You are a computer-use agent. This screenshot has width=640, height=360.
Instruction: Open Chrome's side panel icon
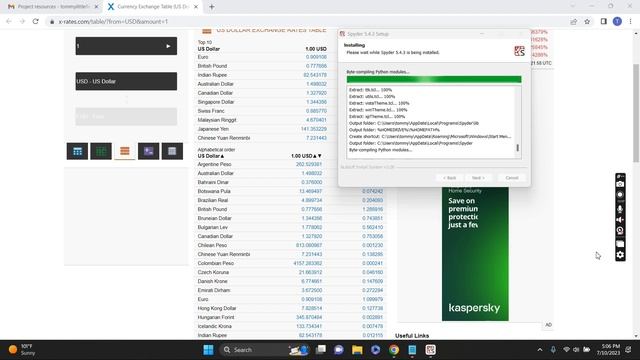point(604,22)
